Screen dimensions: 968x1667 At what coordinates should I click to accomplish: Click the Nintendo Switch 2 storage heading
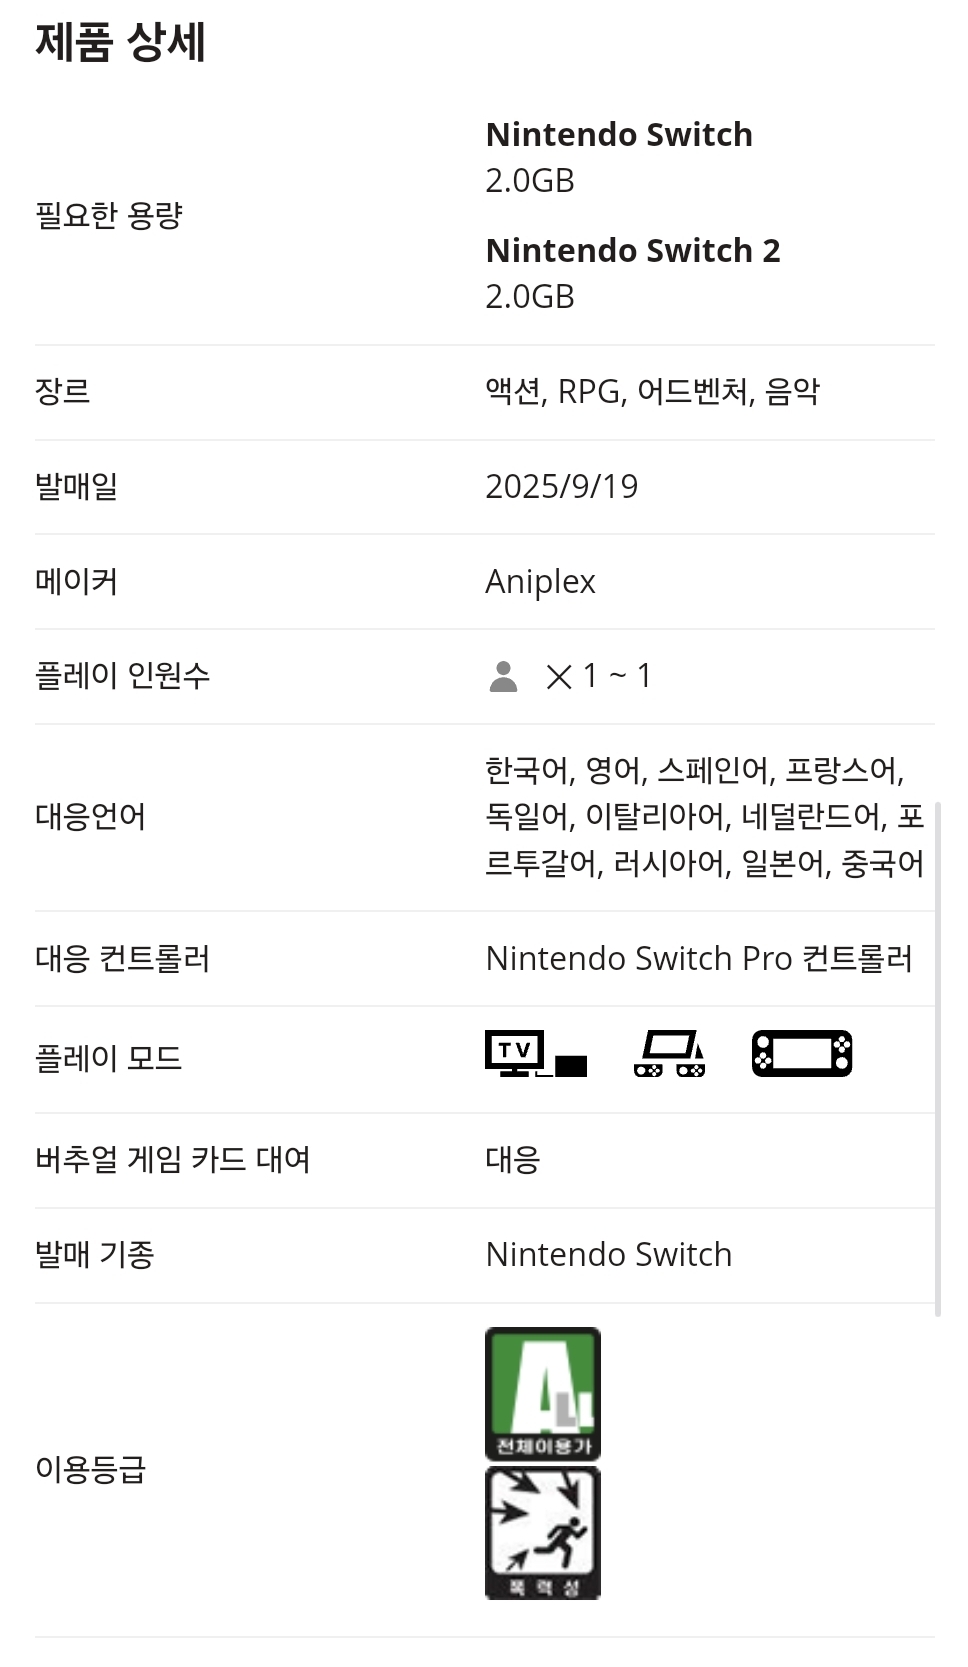pyautogui.click(x=632, y=251)
